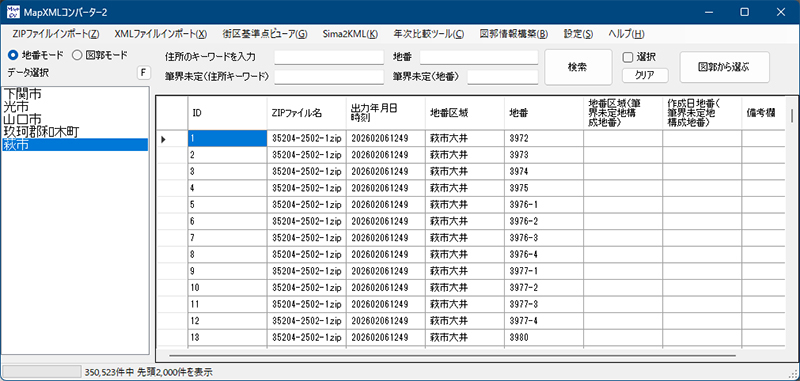Viewport: 800px width, 381px height.
Task: Open the 設定 menu
Action: [578, 34]
